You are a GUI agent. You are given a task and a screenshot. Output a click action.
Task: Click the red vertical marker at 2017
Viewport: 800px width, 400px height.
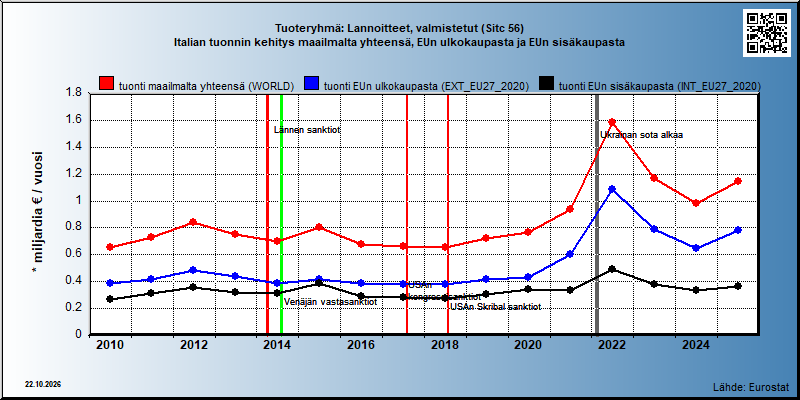pyautogui.click(x=407, y=214)
